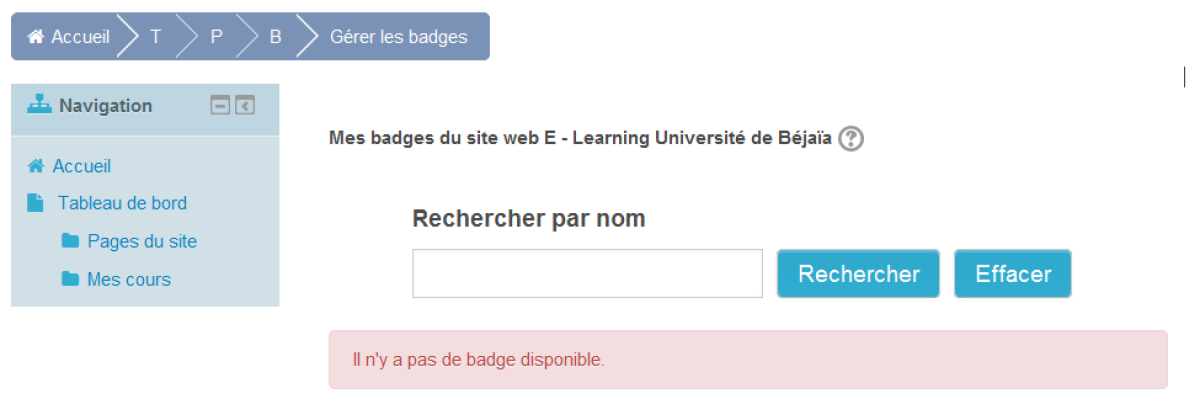The height and width of the screenshot is (420, 1200).
Task: Click the Tableau de bord page icon
Action: (36, 203)
